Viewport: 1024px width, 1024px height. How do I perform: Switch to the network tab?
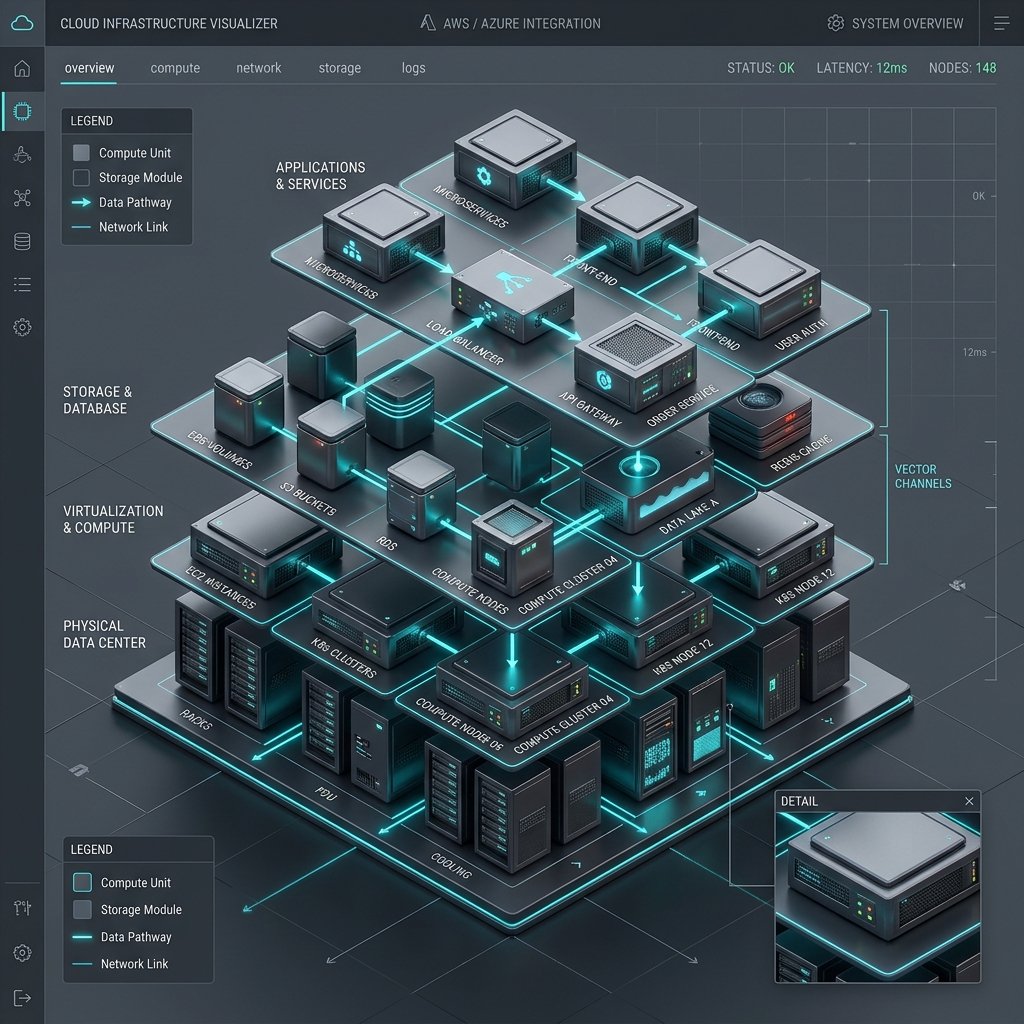coord(259,68)
